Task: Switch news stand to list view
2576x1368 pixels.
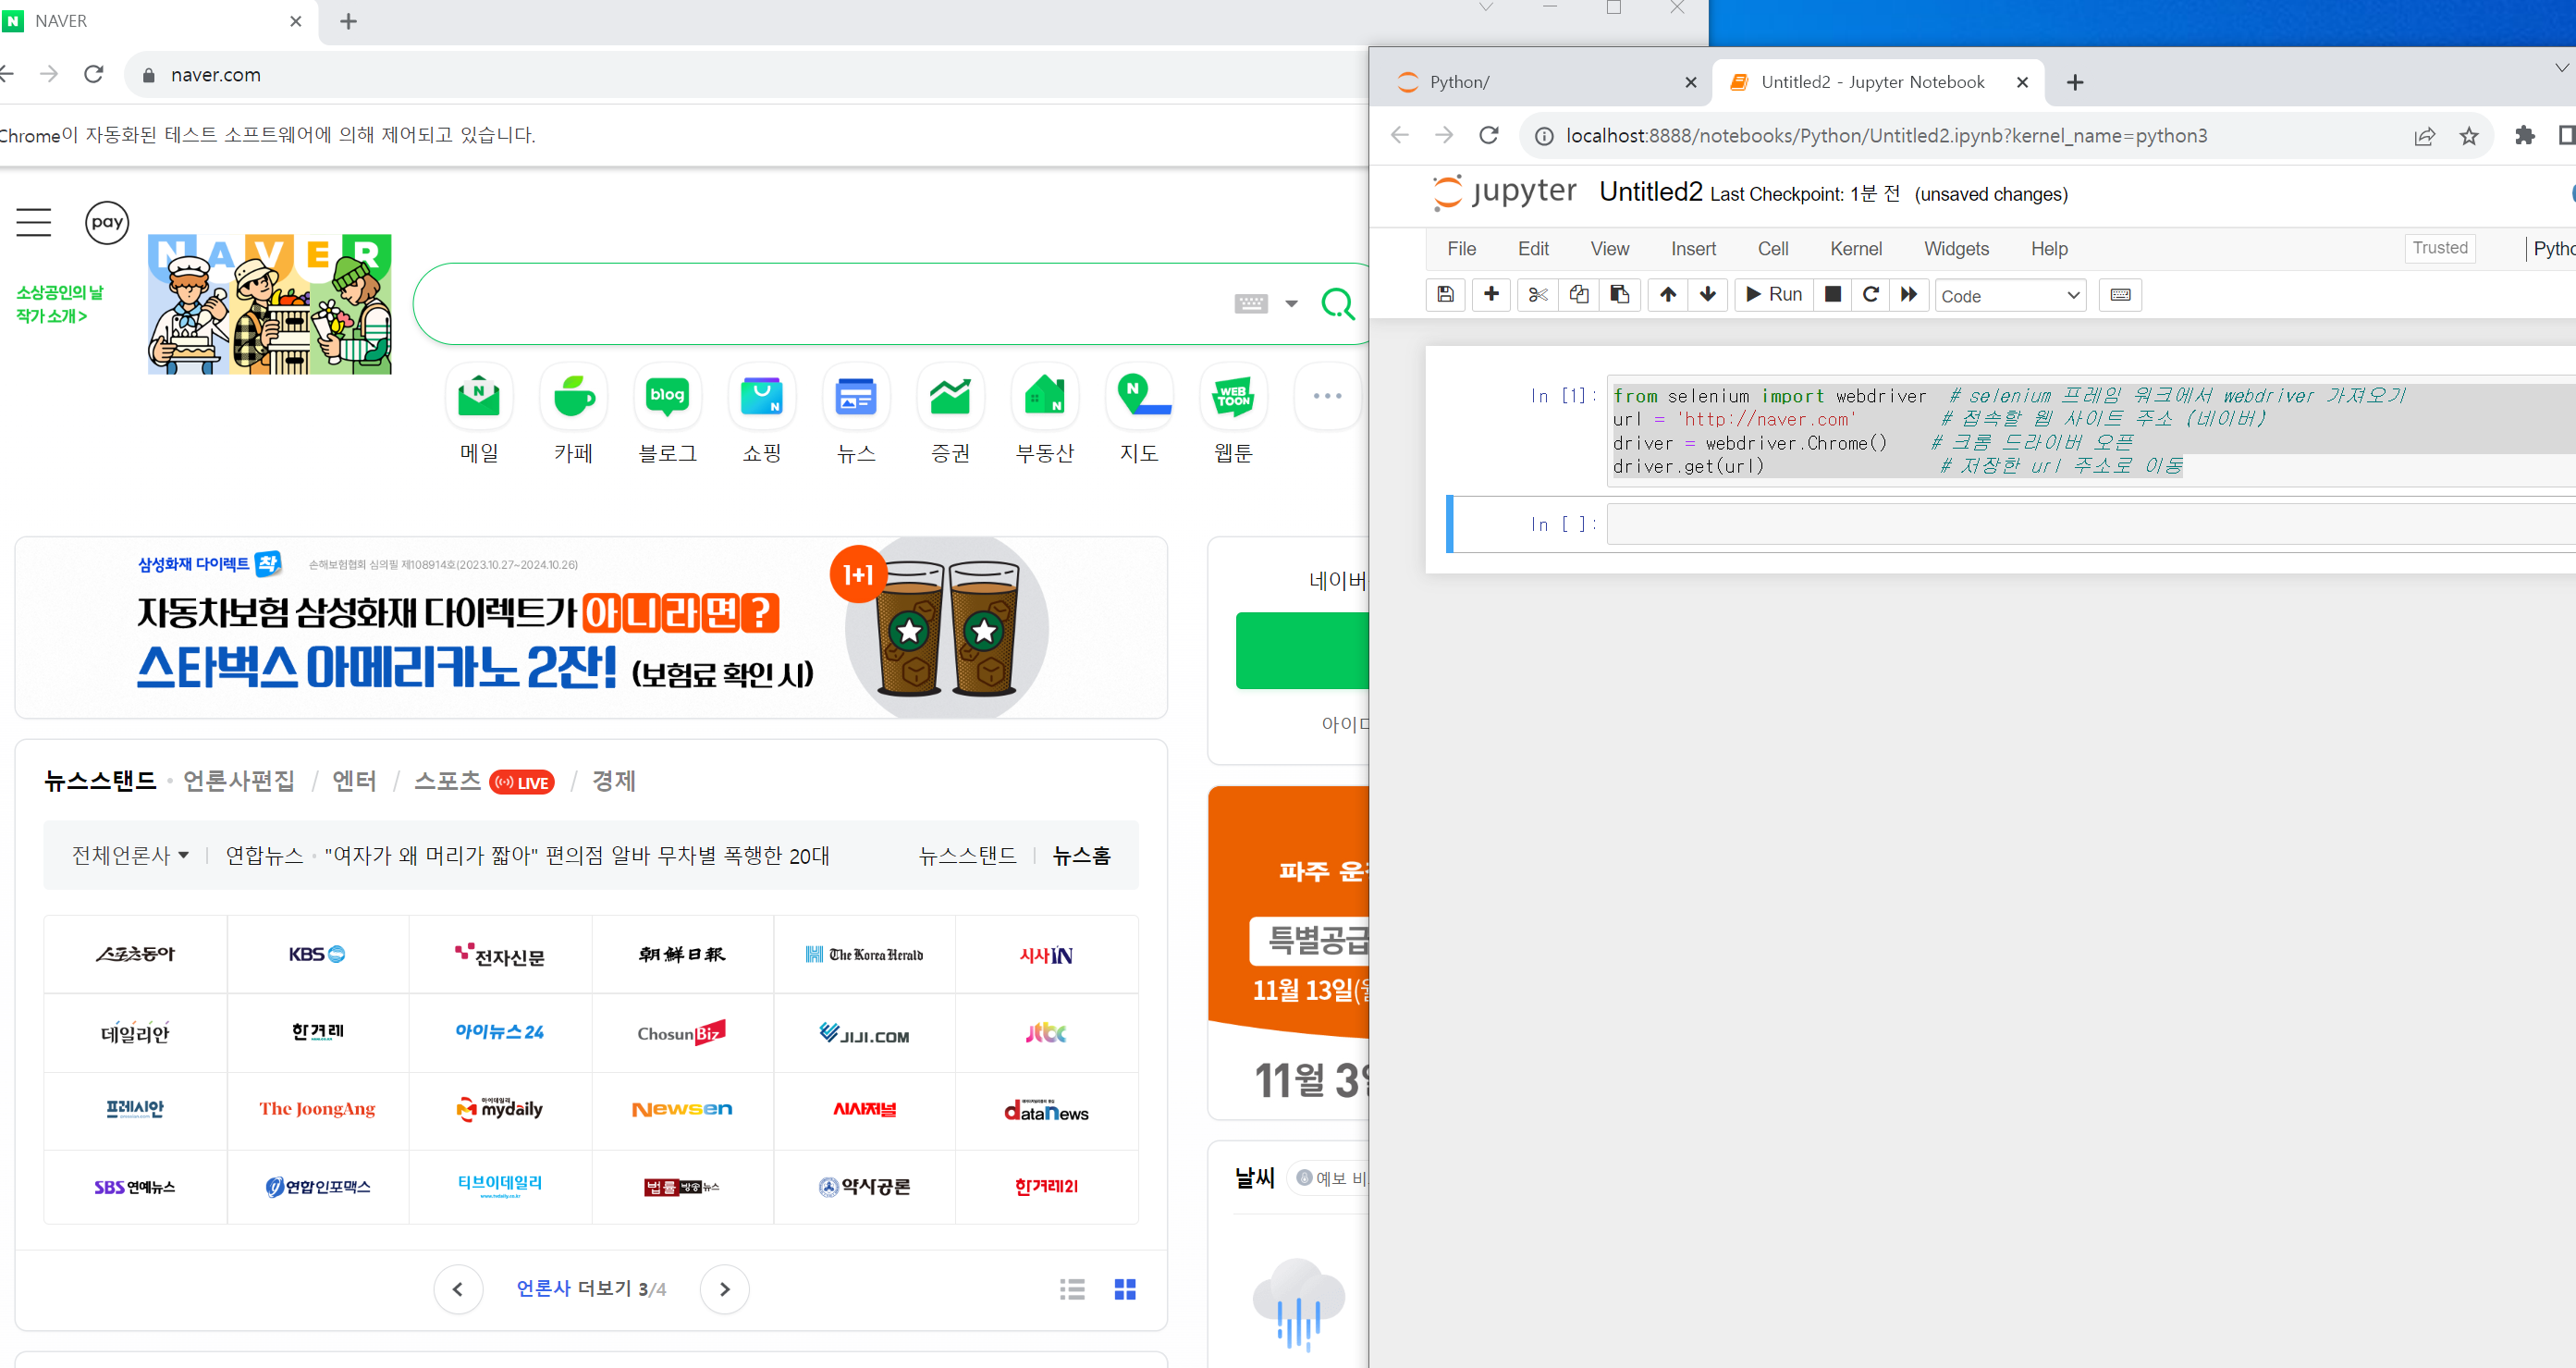Action: [x=1072, y=1289]
